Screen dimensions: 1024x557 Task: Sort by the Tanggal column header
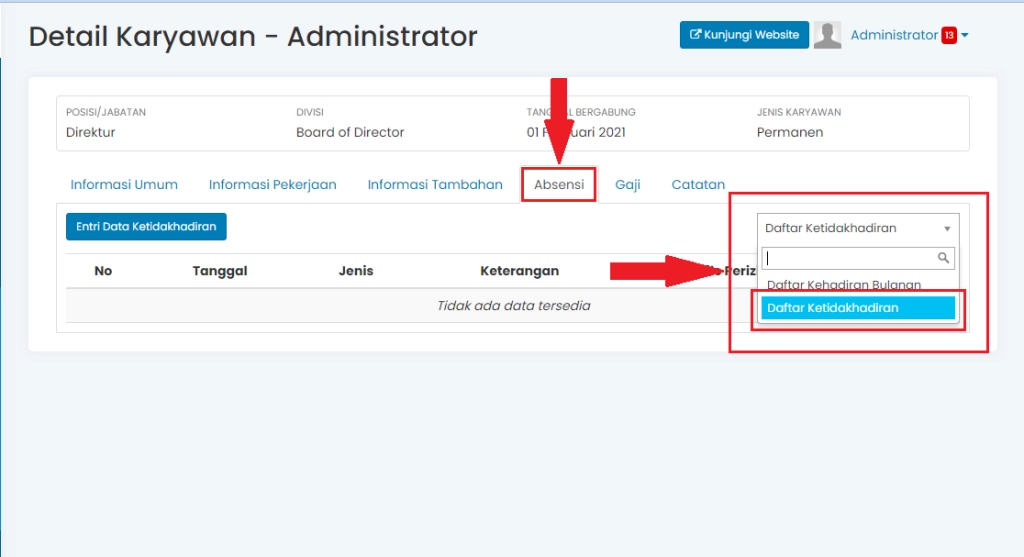click(x=220, y=271)
